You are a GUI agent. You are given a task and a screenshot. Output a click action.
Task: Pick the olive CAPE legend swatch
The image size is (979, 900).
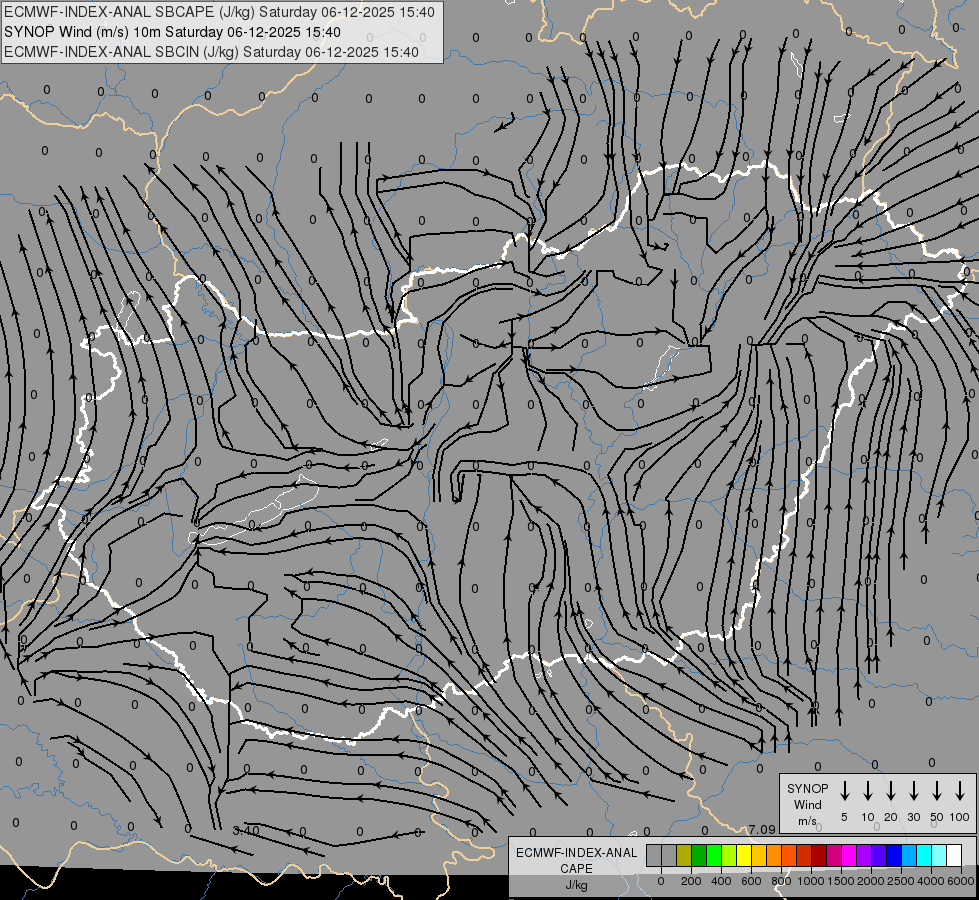(x=684, y=855)
